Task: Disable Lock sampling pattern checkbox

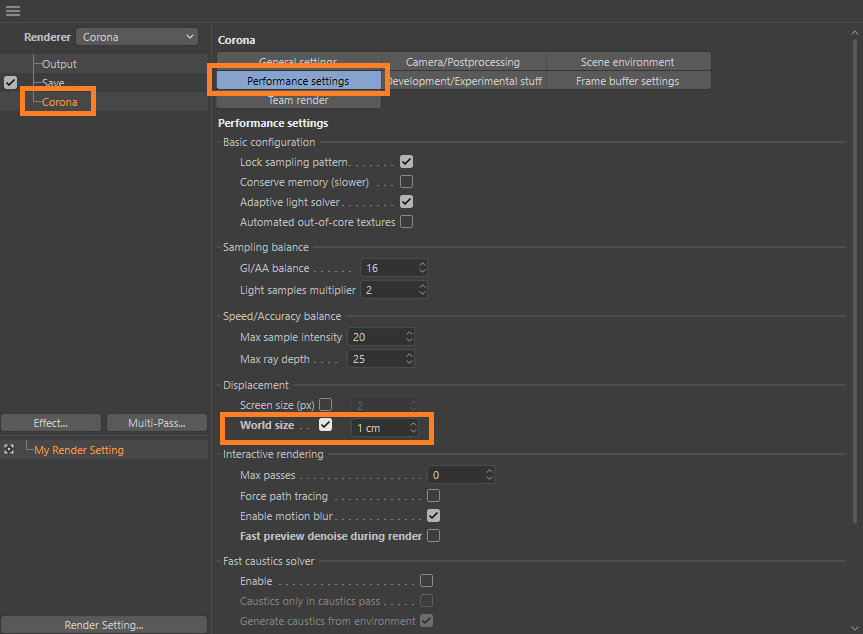Action: [407, 162]
